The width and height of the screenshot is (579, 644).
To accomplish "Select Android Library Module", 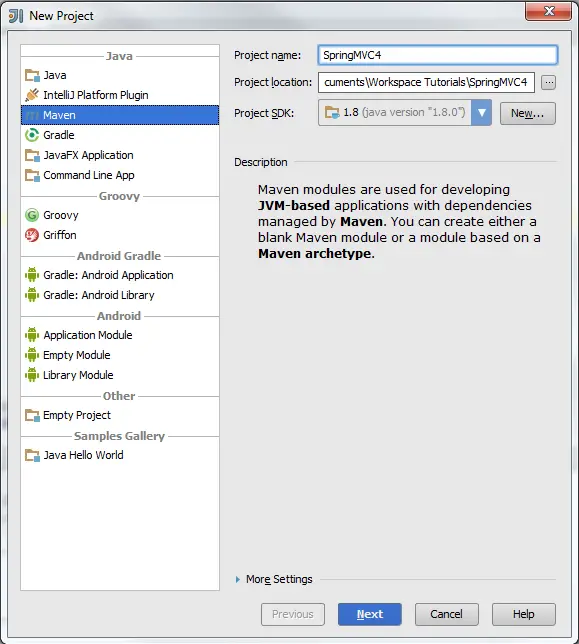I will [x=120, y=375].
